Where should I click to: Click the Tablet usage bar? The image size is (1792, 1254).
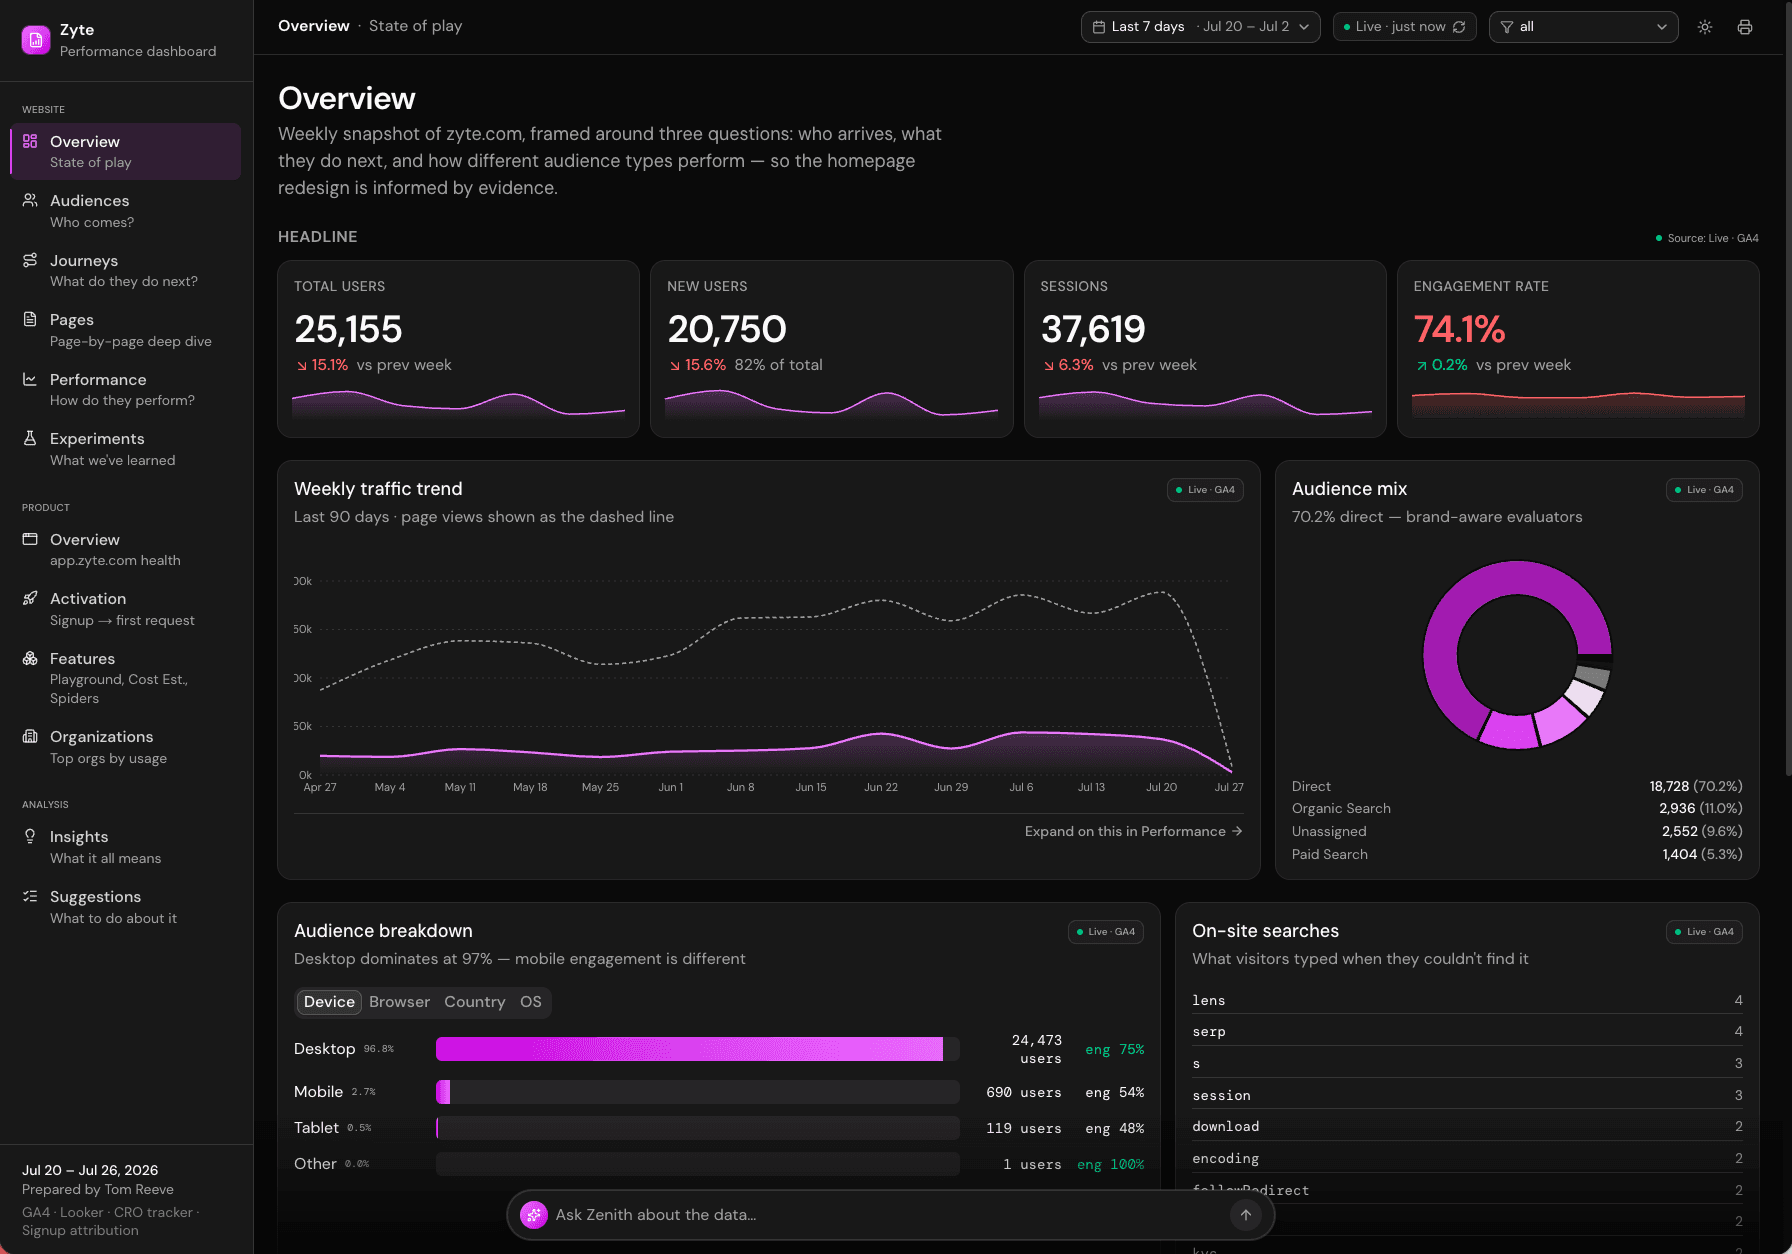coord(697,1128)
